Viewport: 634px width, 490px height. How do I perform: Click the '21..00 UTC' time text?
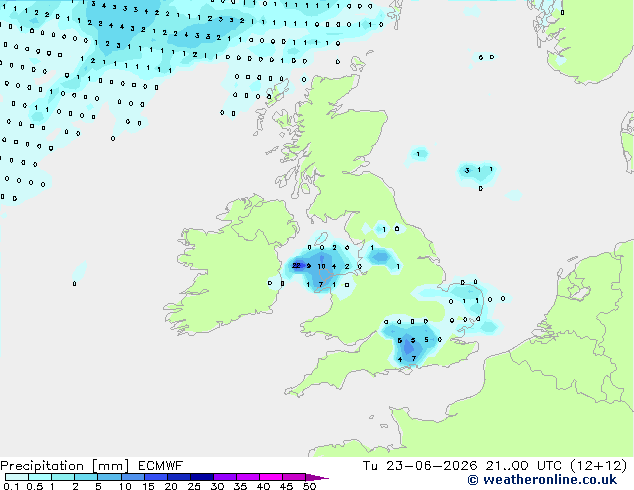point(524,466)
